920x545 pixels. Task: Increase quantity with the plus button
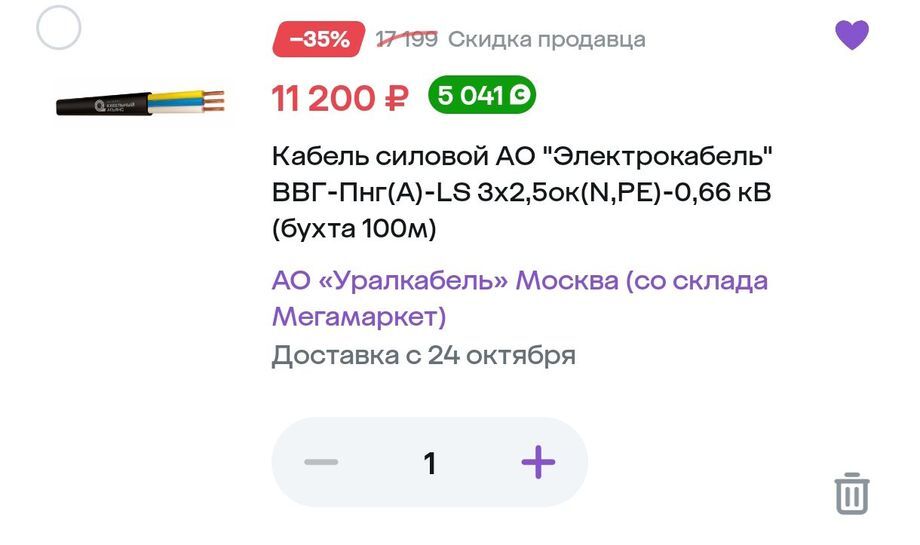[x=538, y=462]
